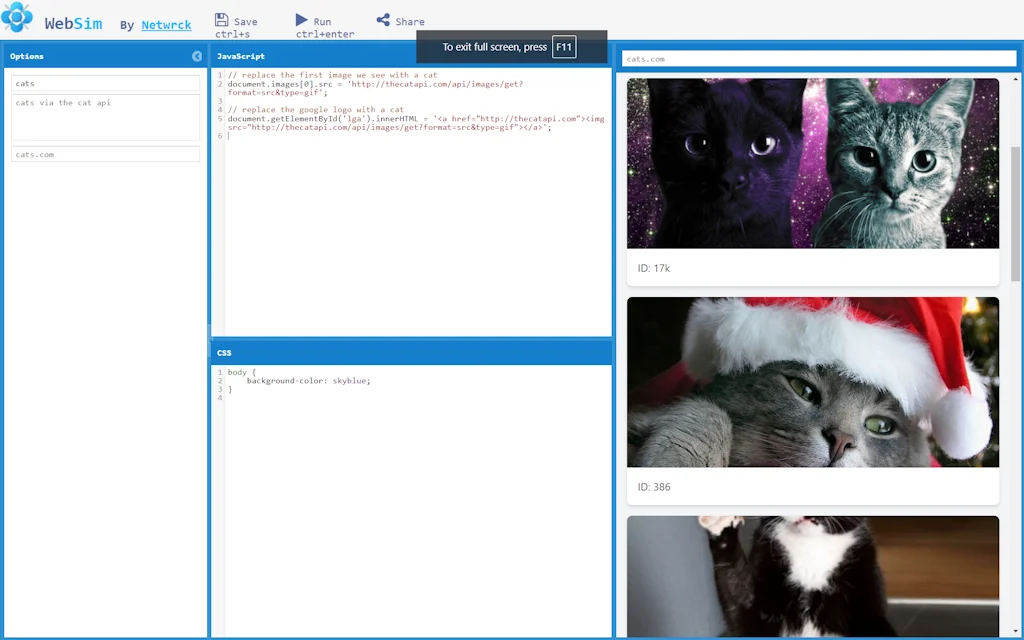This screenshot has width=1024, height=640.
Task: Open the Netwrck link
Action: tap(166, 25)
